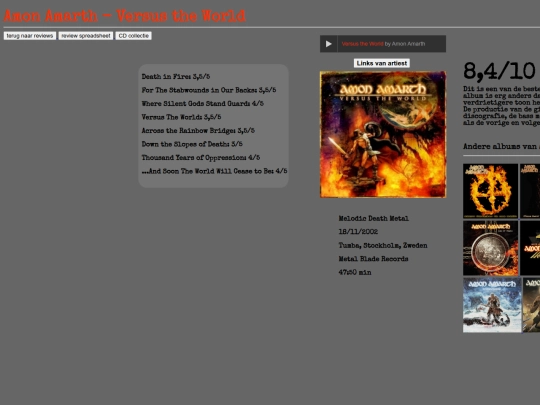Click the 'Melodic Death Metal' genre text

point(374,218)
